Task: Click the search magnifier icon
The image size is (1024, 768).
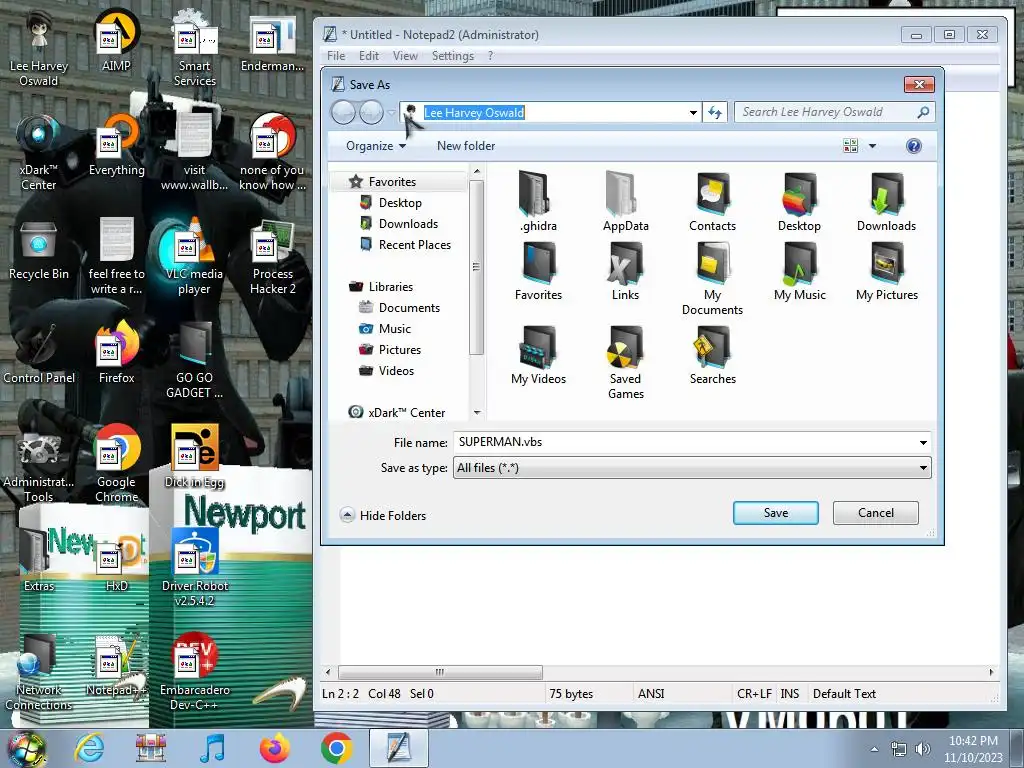Action: (923, 112)
